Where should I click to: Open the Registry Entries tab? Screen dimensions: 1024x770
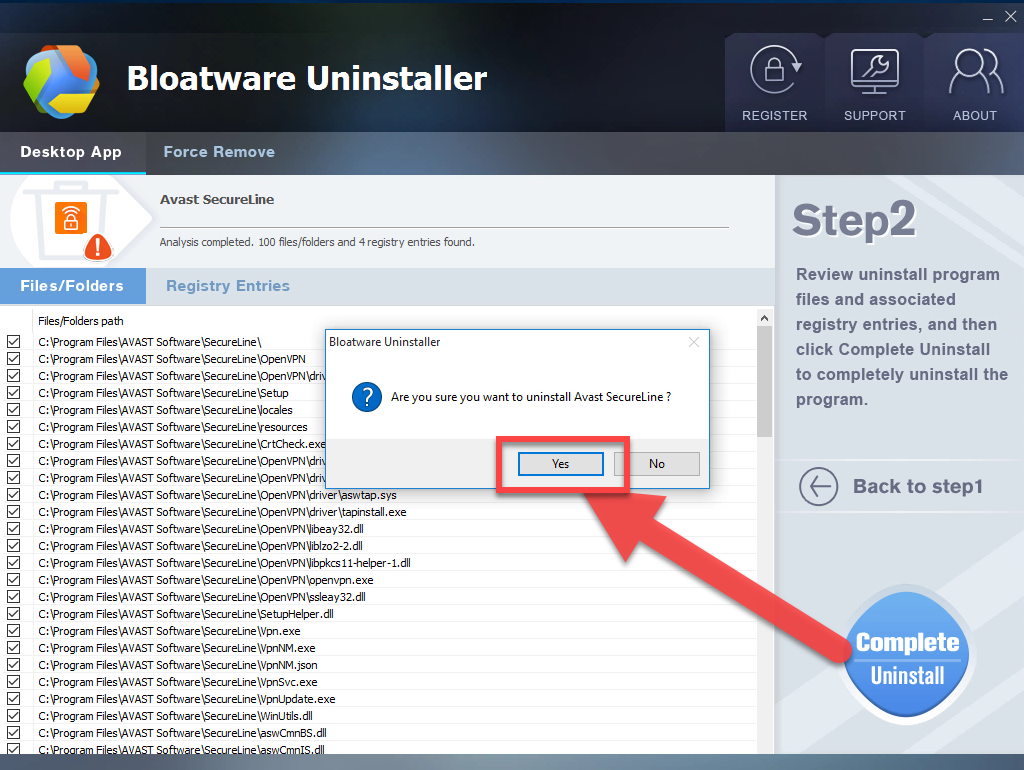(228, 286)
